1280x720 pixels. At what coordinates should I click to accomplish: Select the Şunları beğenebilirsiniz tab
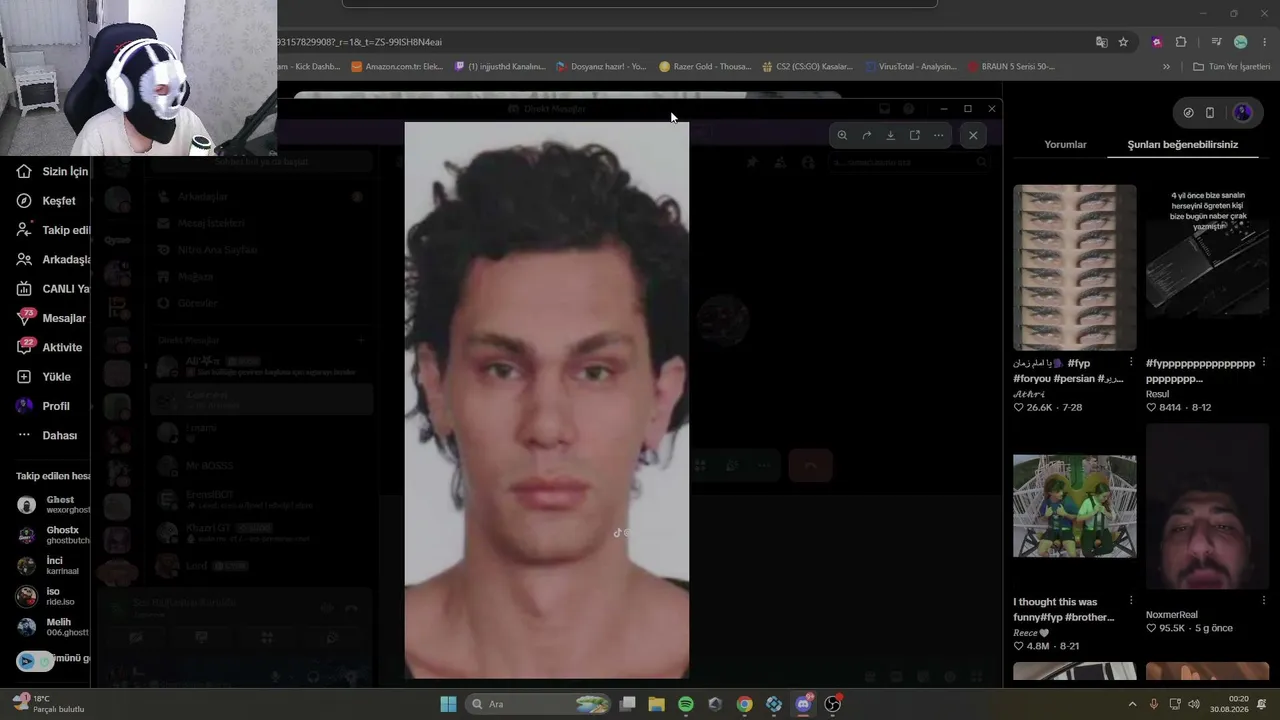[x=1182, y=144]
